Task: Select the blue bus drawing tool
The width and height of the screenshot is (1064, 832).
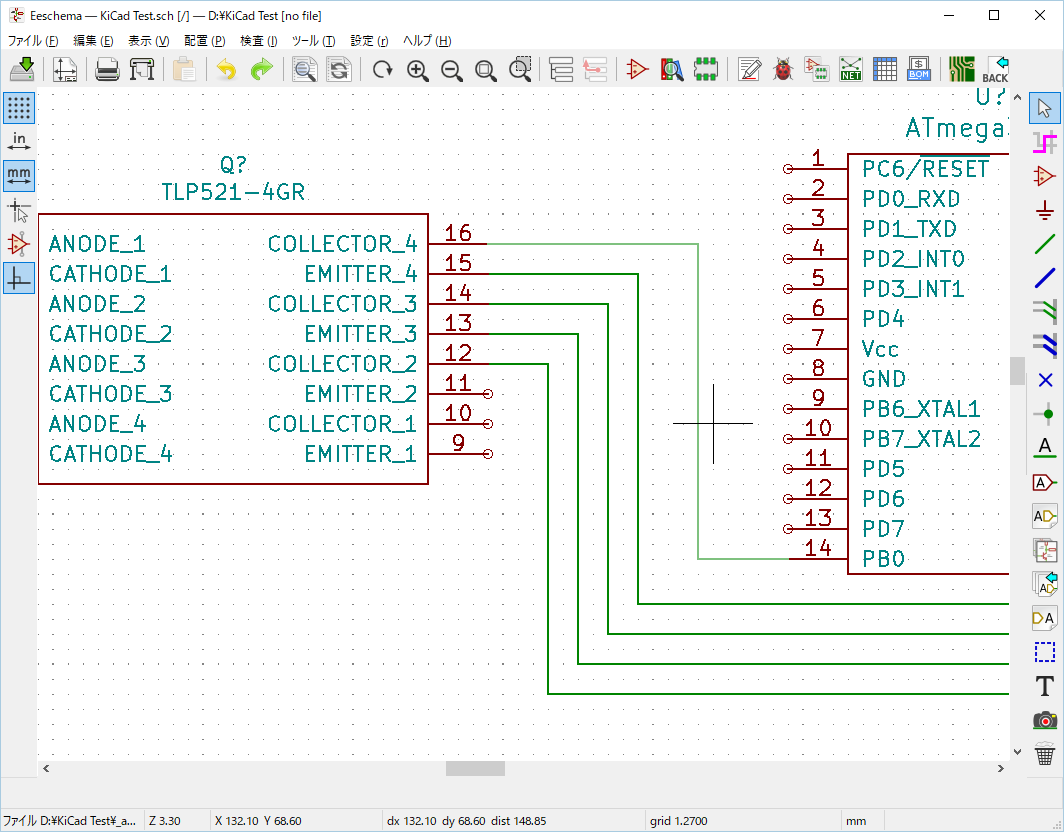Action: pos(1045,278)
